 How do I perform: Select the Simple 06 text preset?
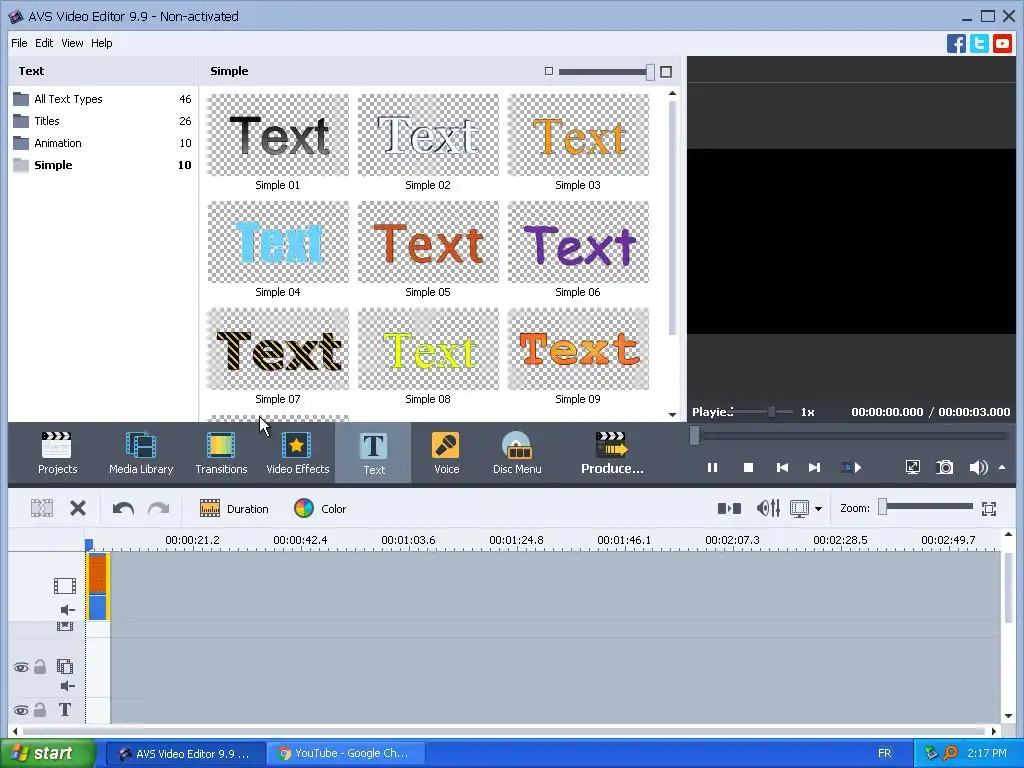(578, 249)
